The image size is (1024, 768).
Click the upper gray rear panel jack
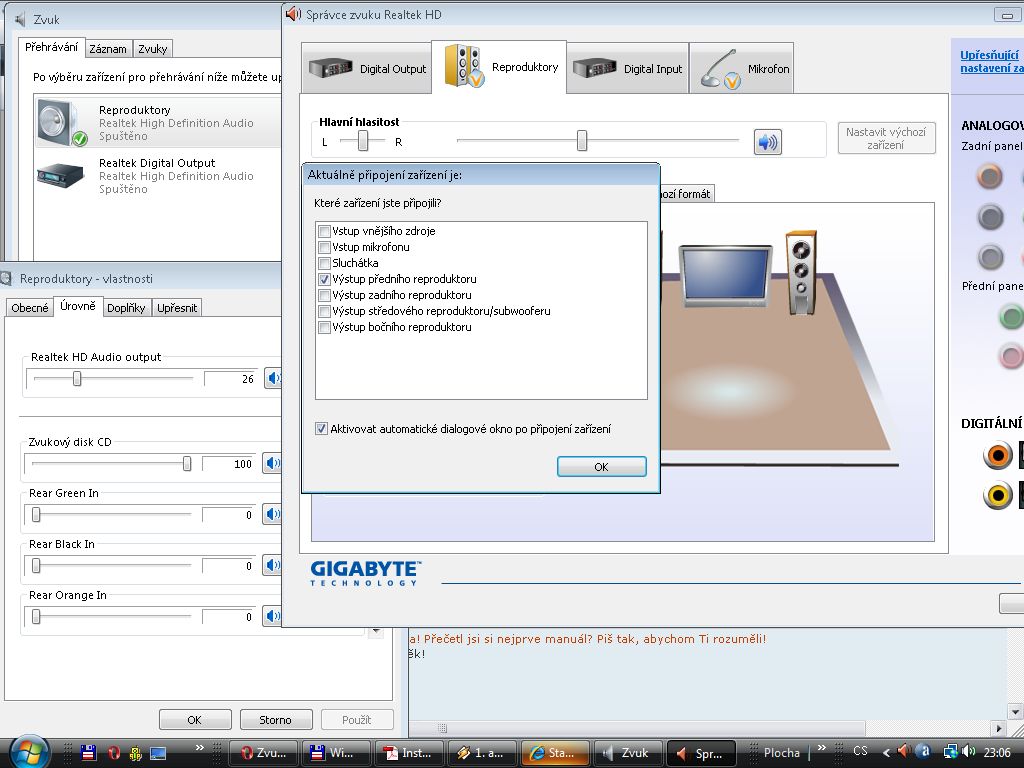[990, 216]
